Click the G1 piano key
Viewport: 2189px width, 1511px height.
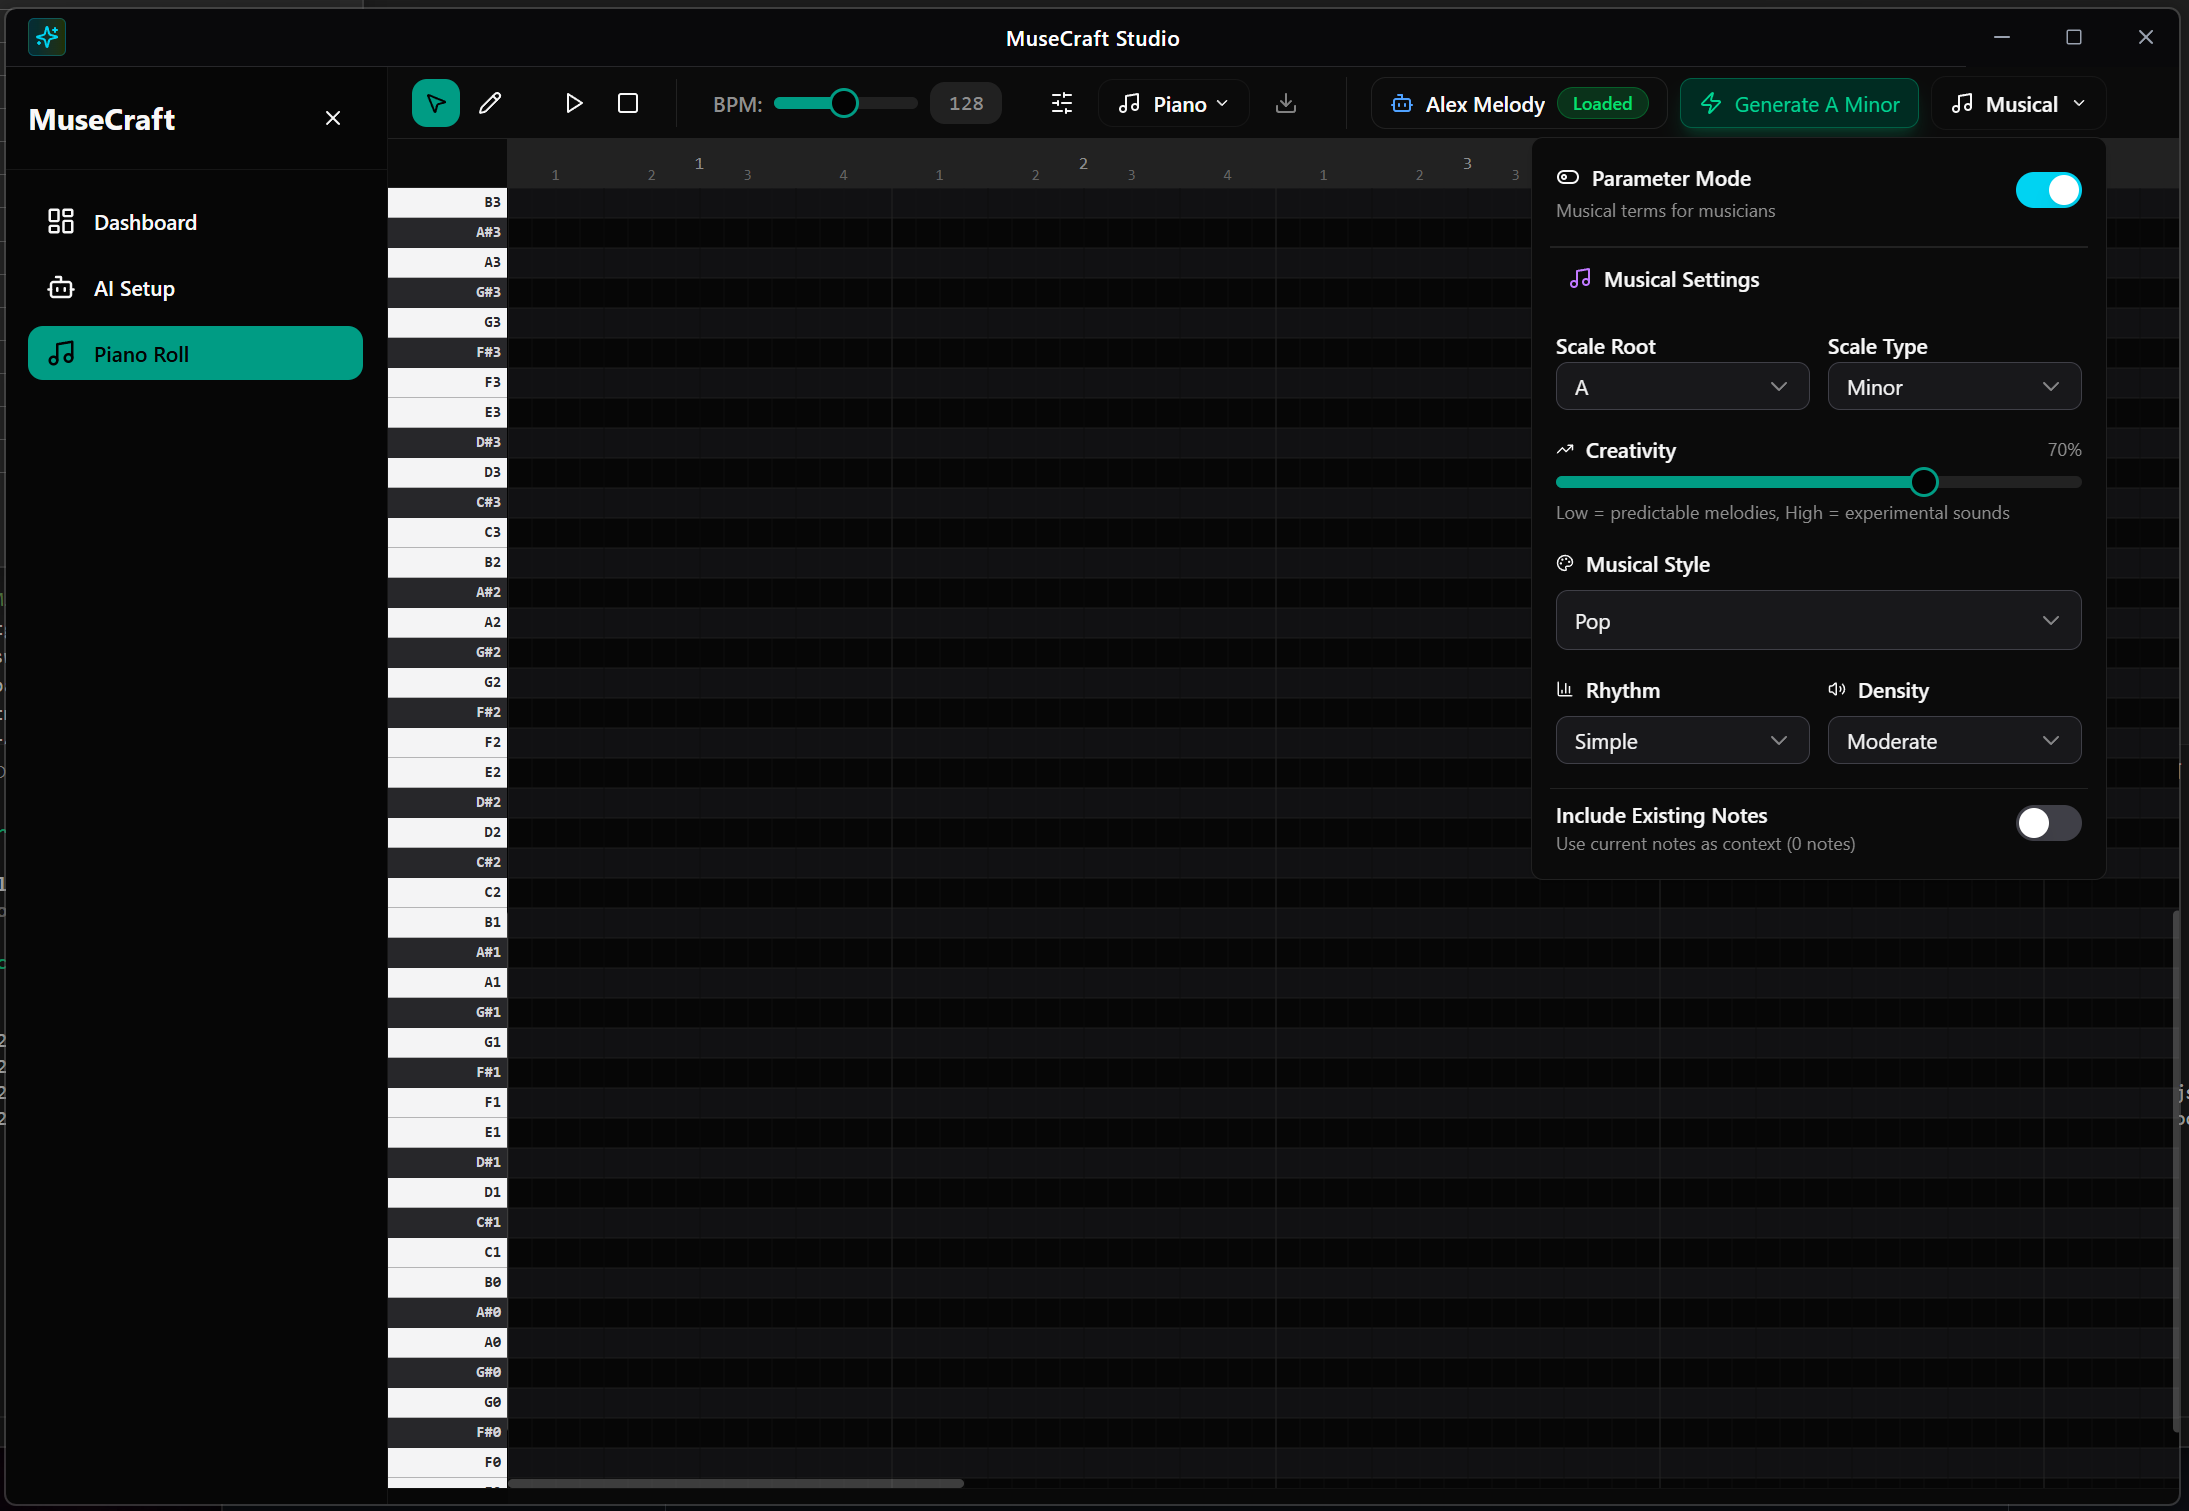[447, 1042]
